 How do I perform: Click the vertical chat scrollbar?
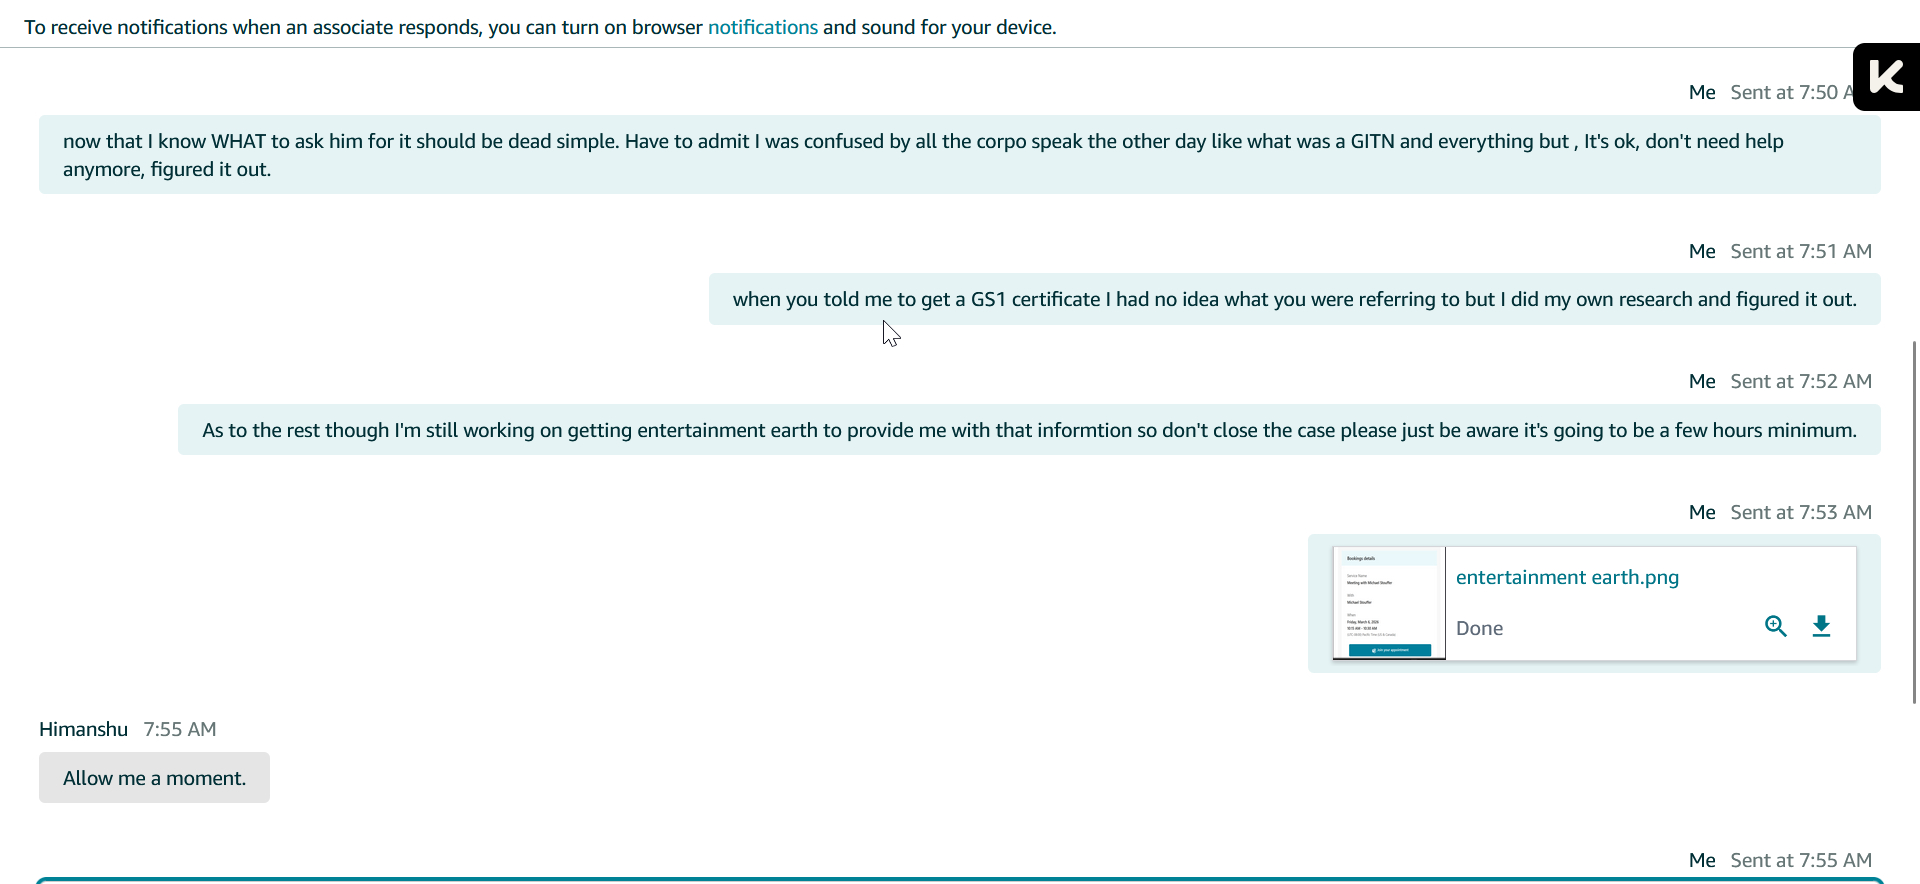click(1914, 520)
